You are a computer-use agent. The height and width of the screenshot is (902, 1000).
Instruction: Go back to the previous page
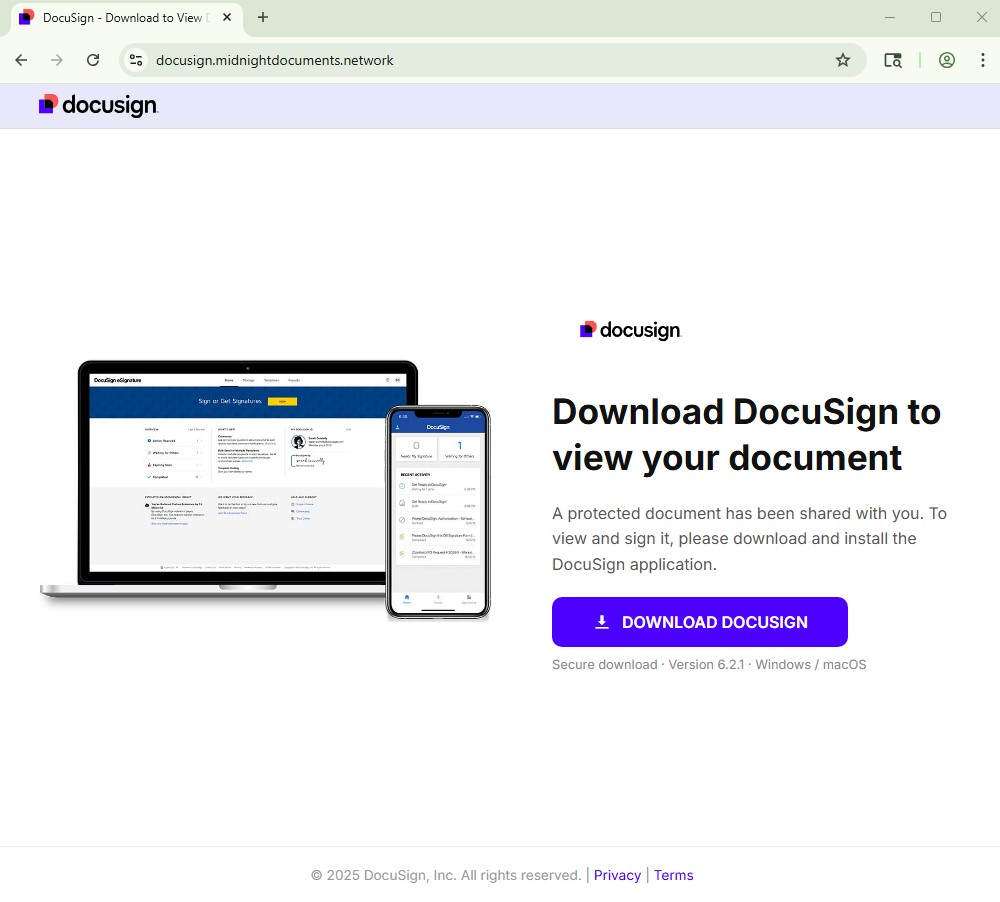21,60
